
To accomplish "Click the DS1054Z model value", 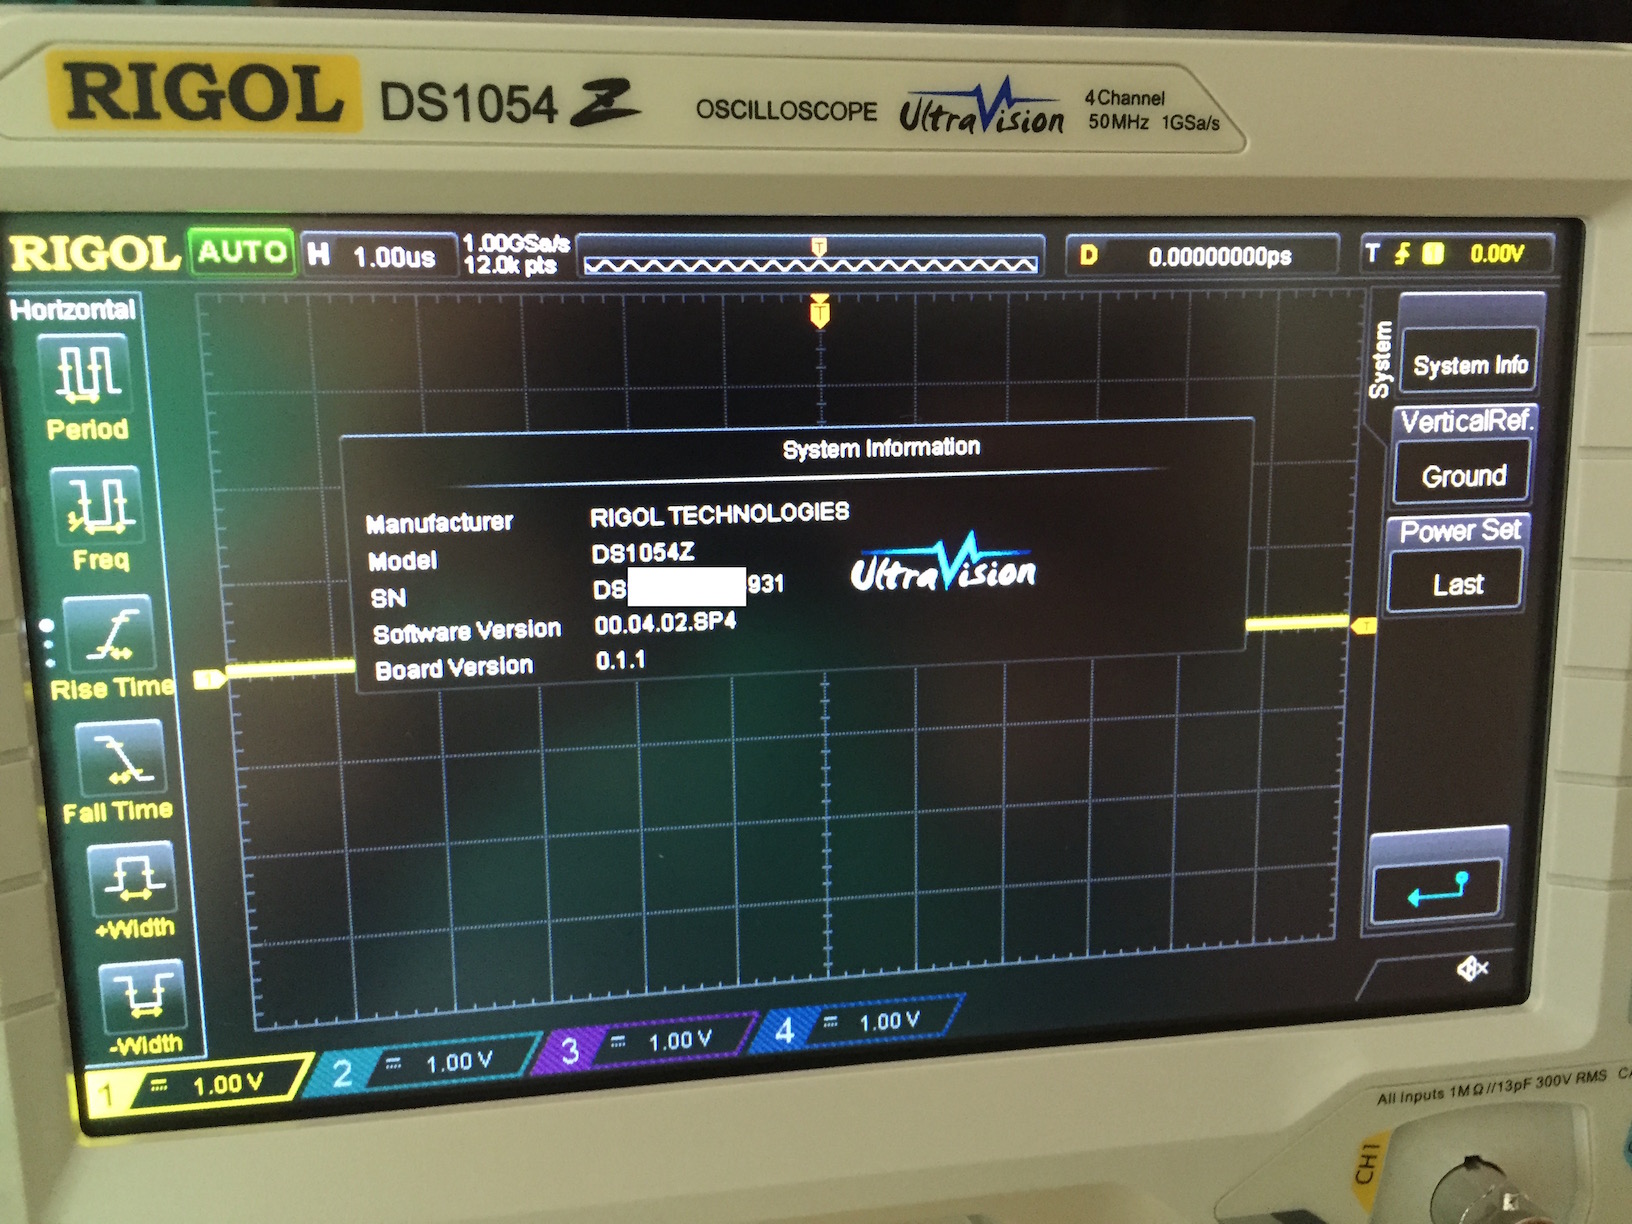I will coord(643,552).
